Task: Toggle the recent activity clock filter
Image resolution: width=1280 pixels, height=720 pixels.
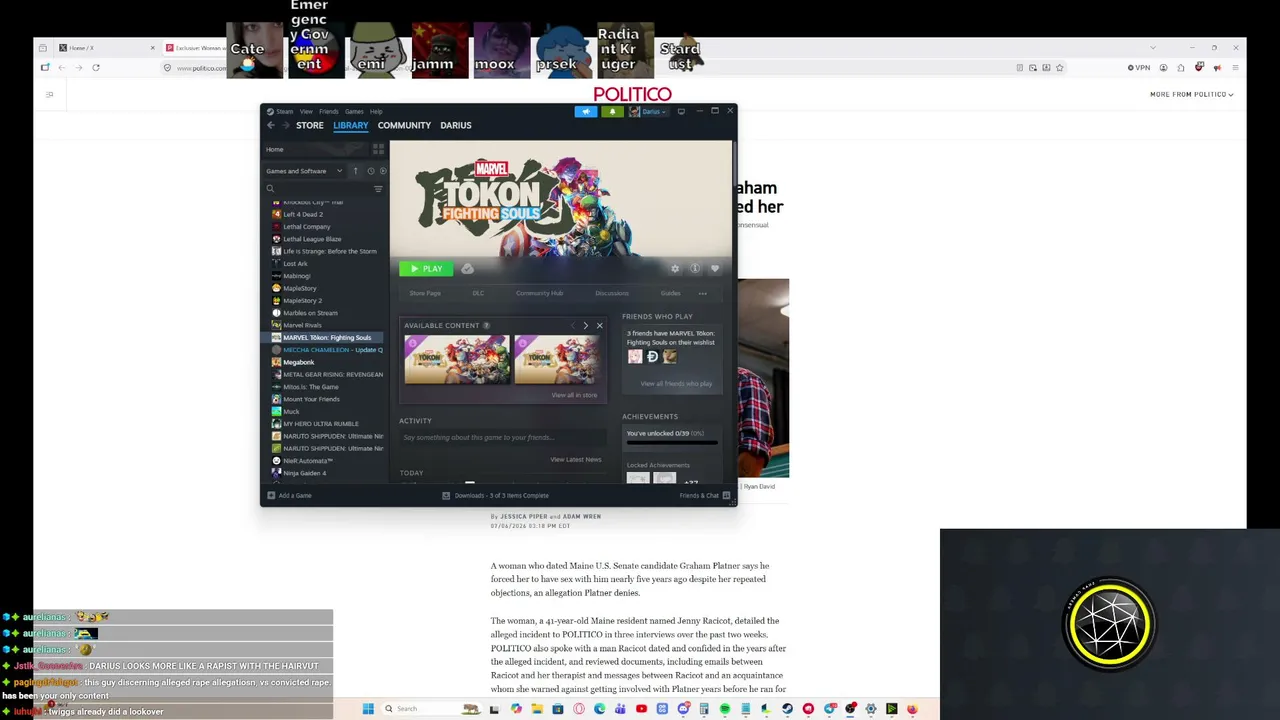Action: point(370,171)
